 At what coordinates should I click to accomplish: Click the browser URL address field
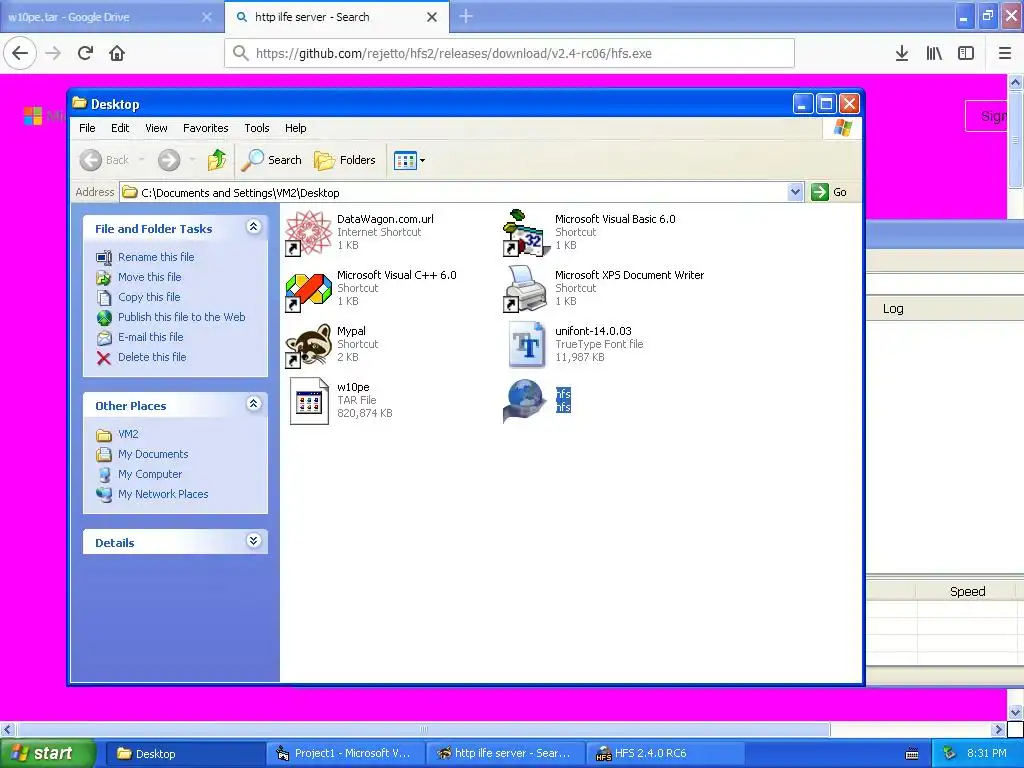pyautogui.click(x=509, y=54)
